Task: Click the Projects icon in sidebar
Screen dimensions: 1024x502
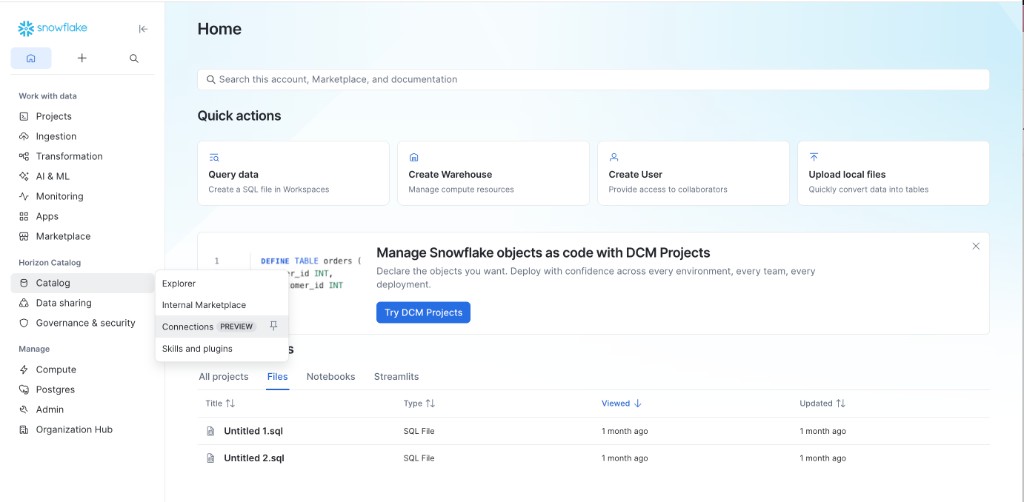Action: [24, 116]
